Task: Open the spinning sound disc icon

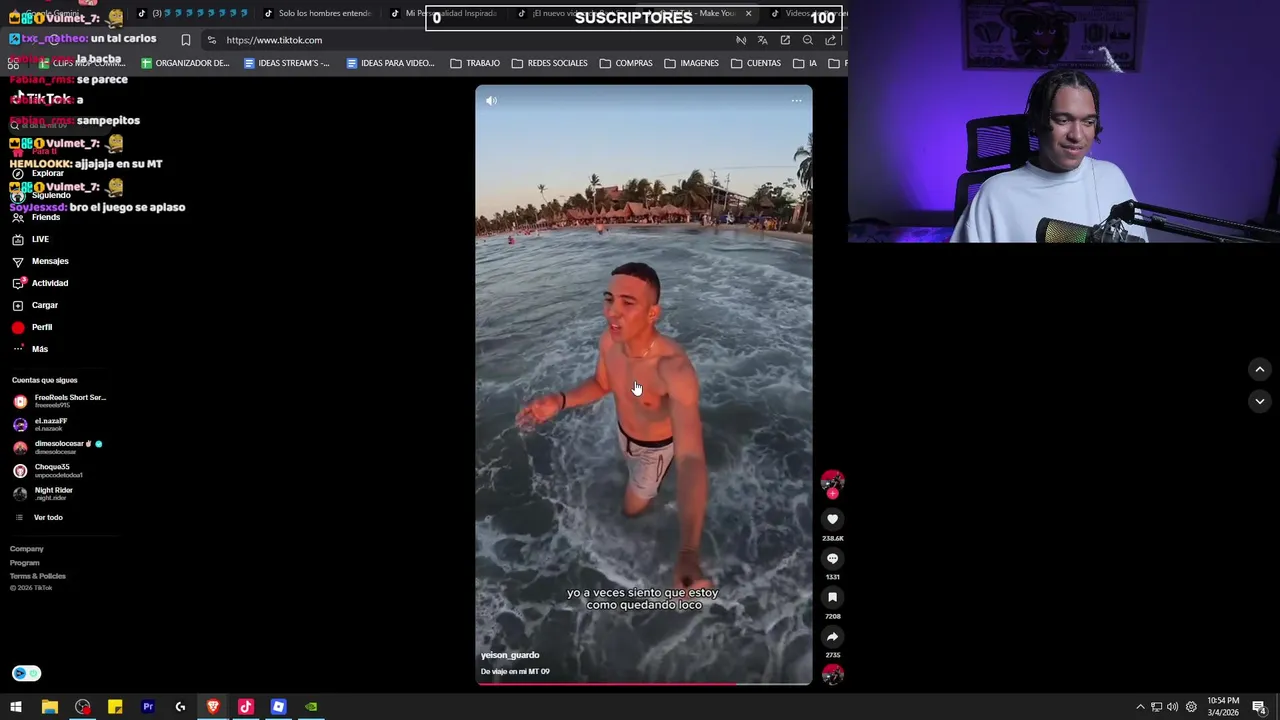Action: click(x=832, y=675)
